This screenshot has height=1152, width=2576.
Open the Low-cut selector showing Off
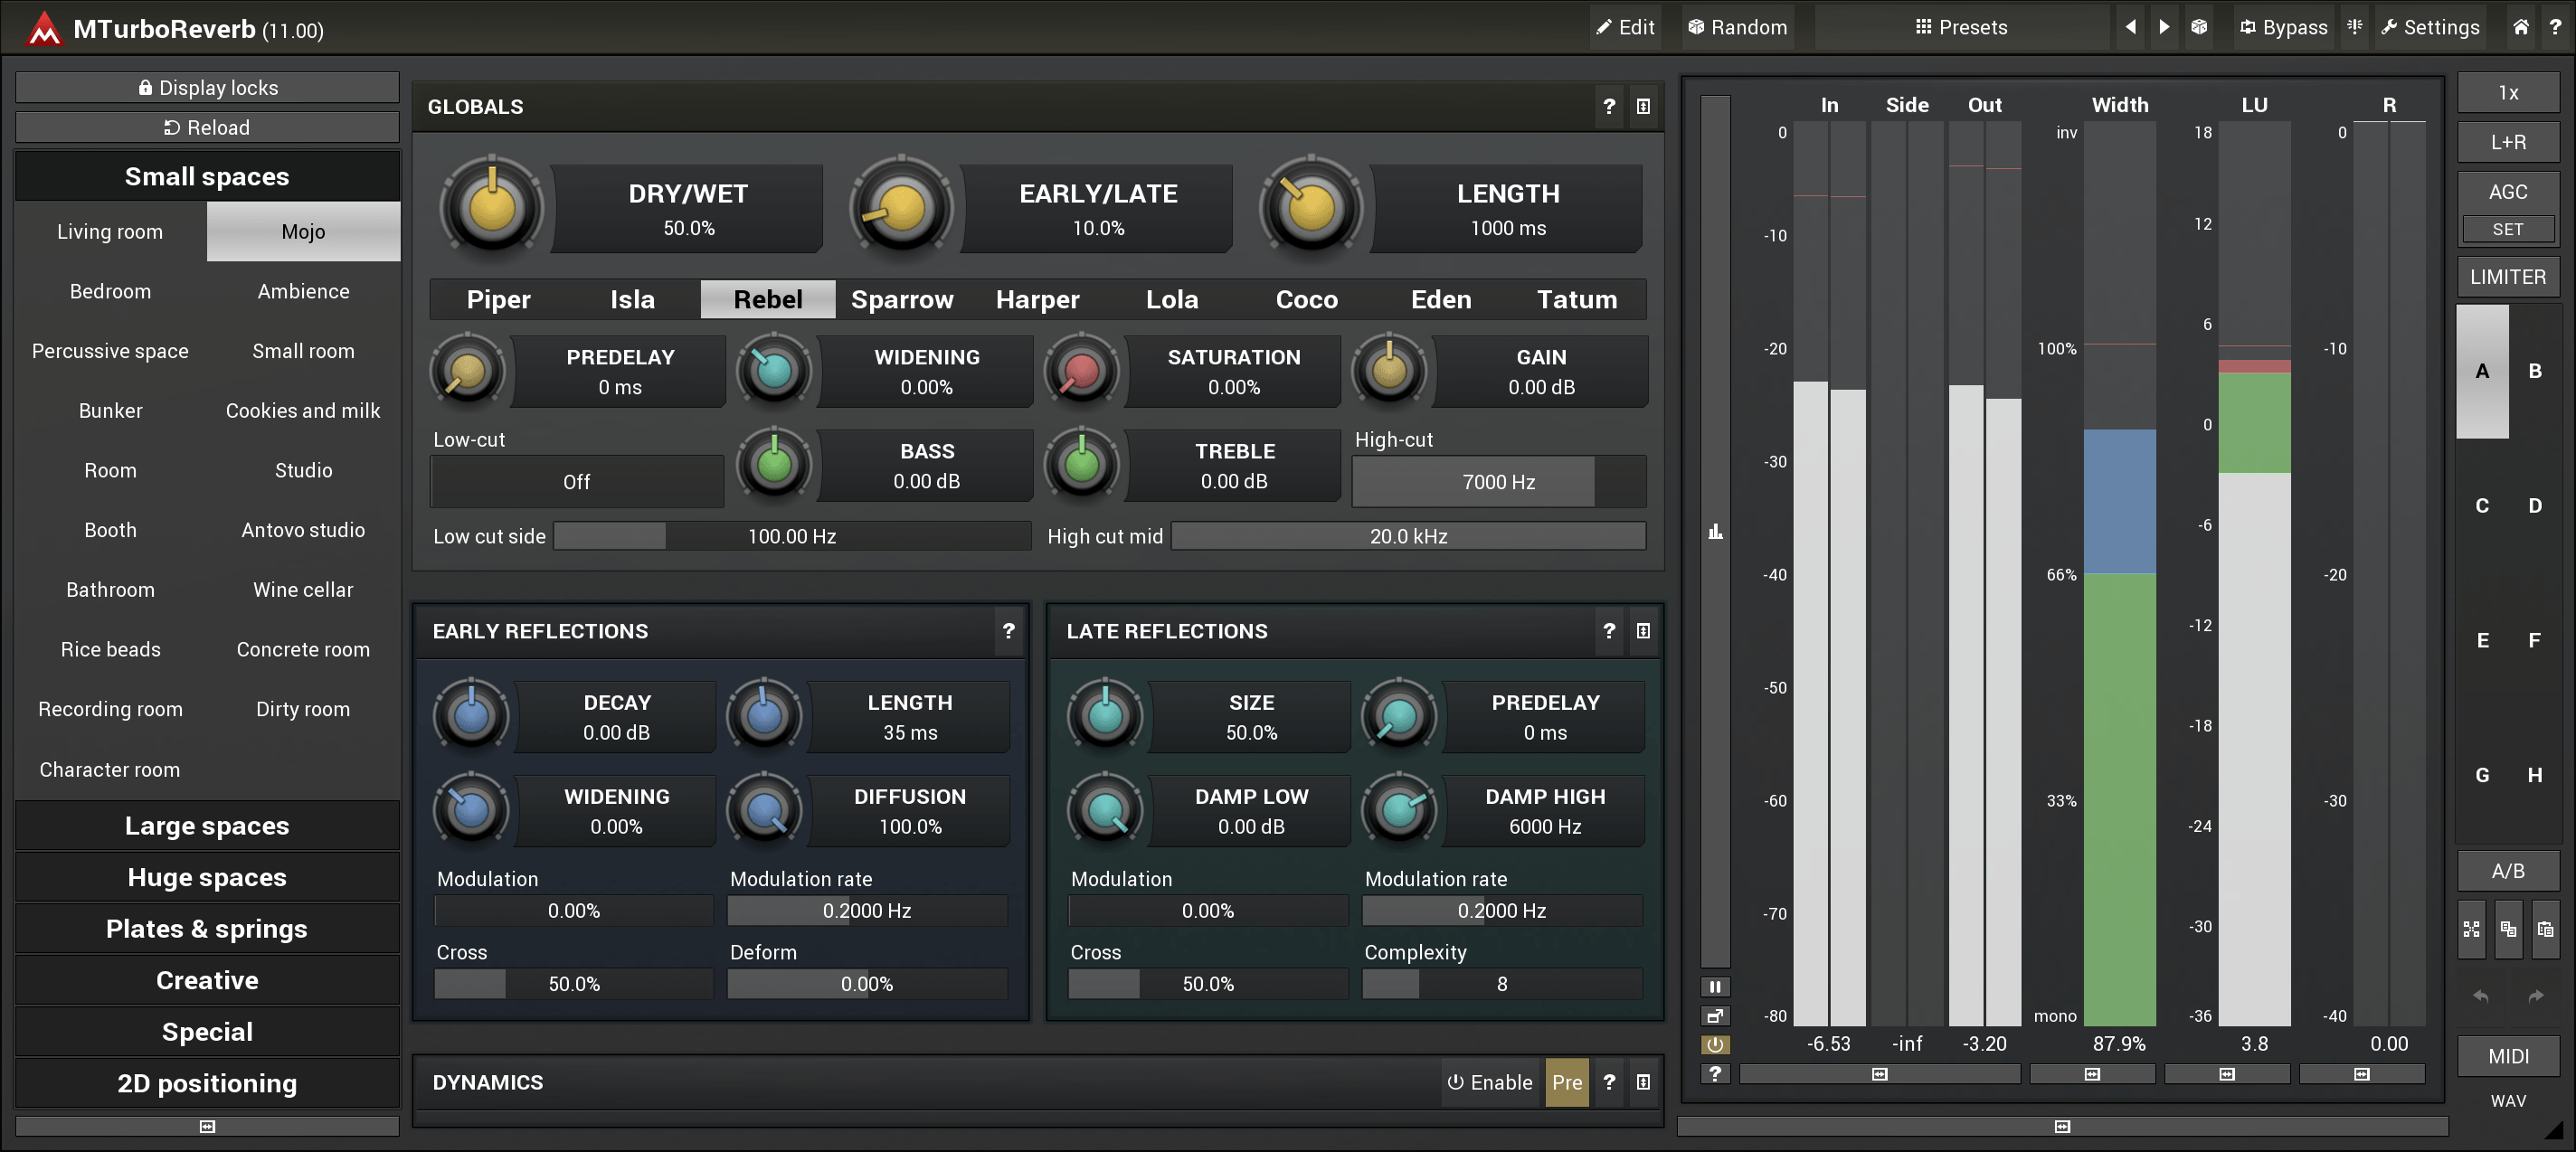coord(577,481)
